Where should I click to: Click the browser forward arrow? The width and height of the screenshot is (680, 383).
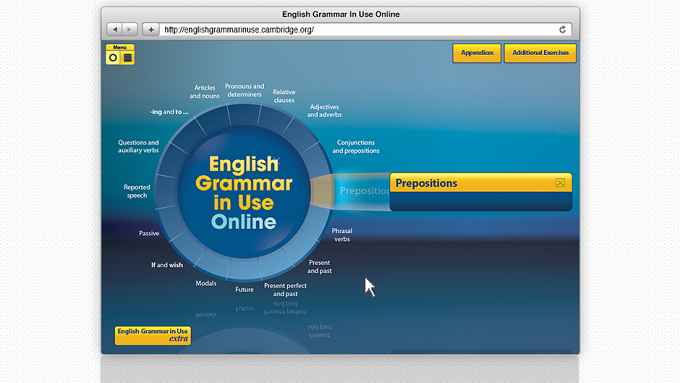pyautogui.click(x=129, y=29)
